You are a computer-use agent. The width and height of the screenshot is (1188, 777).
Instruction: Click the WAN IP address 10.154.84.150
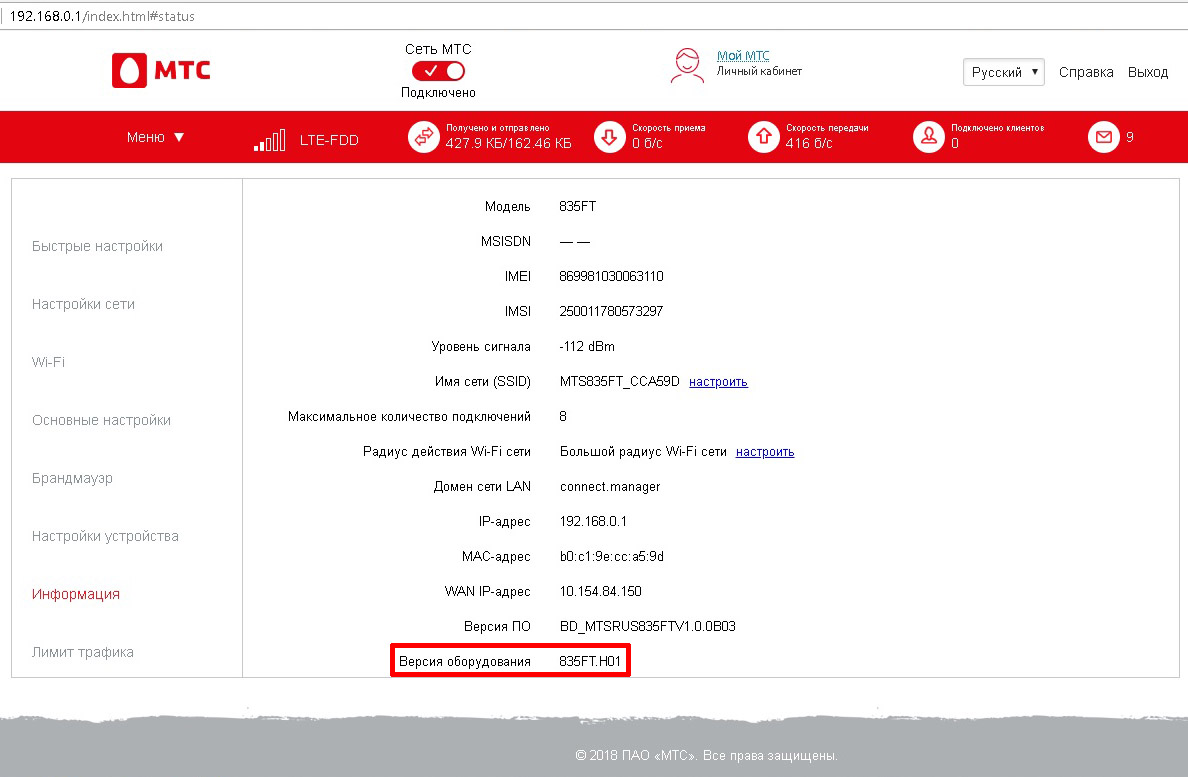click(x=601, y=591)
